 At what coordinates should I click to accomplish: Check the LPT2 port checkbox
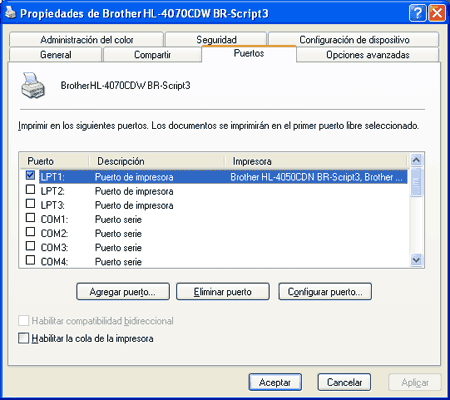30,190
